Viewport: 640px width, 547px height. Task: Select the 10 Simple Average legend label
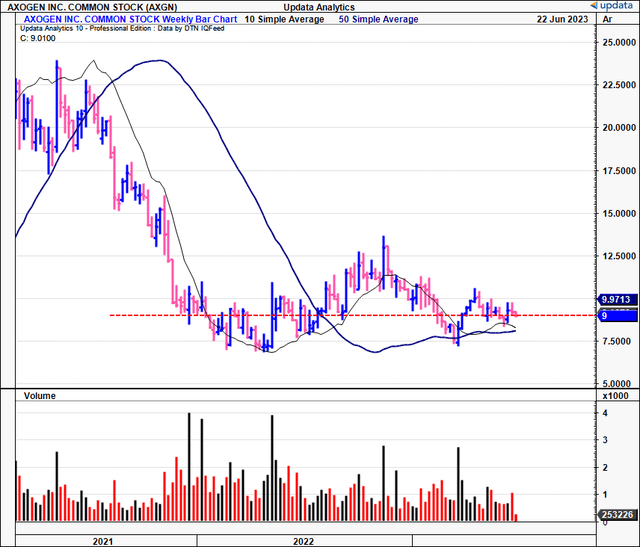click(x=284, y=19)
